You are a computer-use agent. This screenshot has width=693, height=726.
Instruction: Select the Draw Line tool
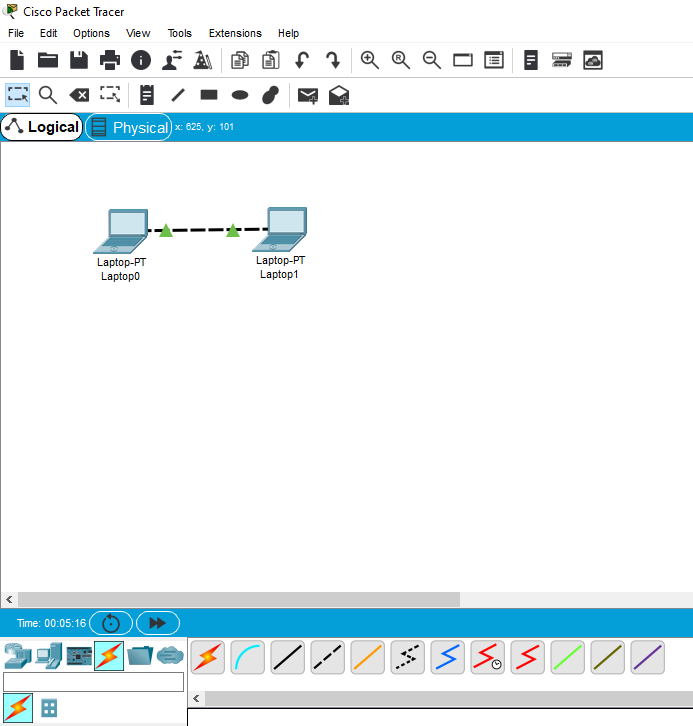pos(178,95)
